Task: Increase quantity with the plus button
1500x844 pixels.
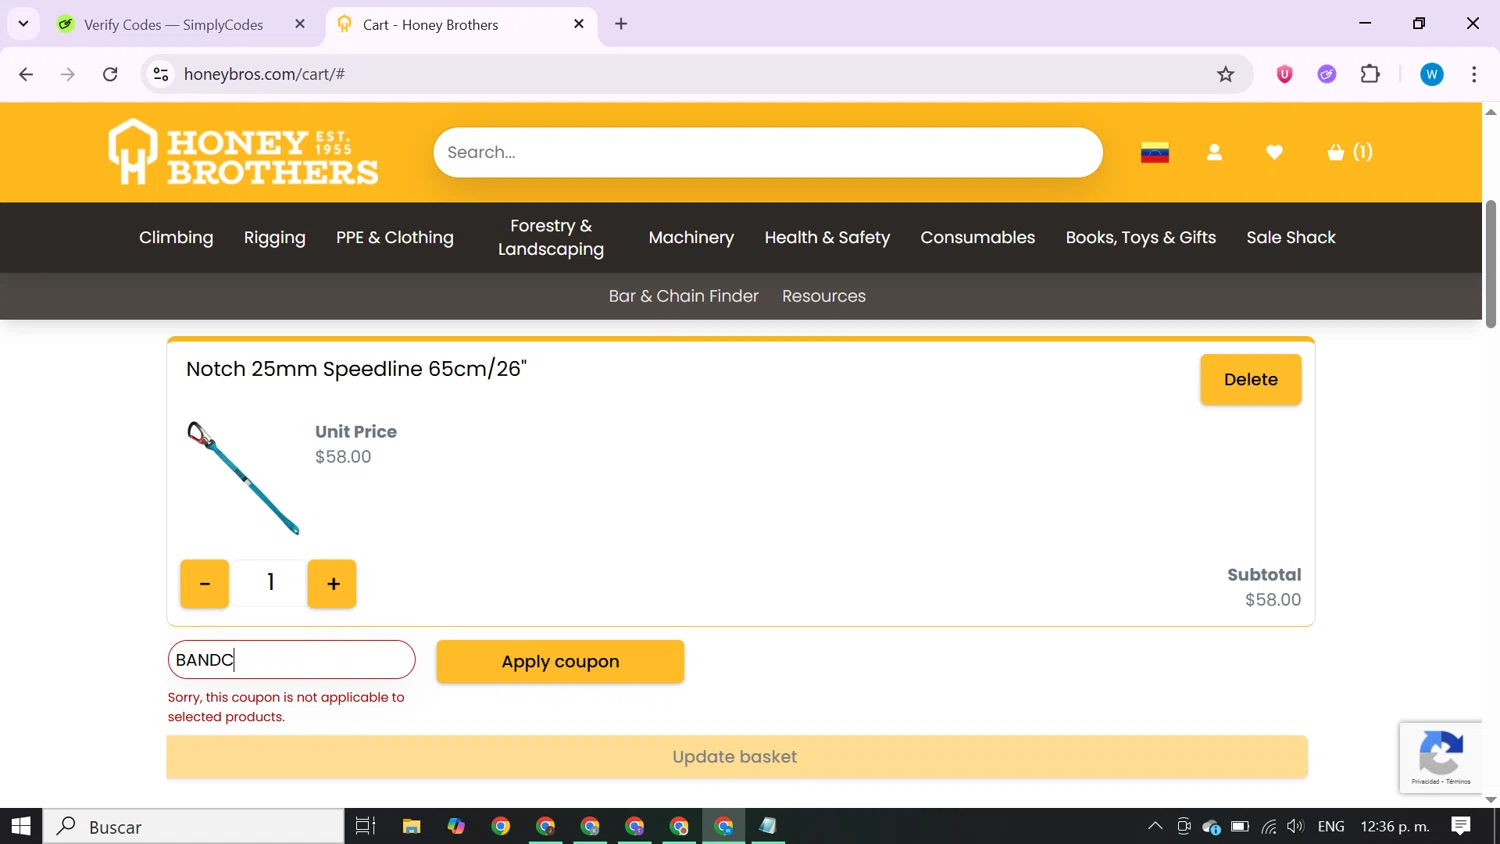Action: [x=332, y=584]
